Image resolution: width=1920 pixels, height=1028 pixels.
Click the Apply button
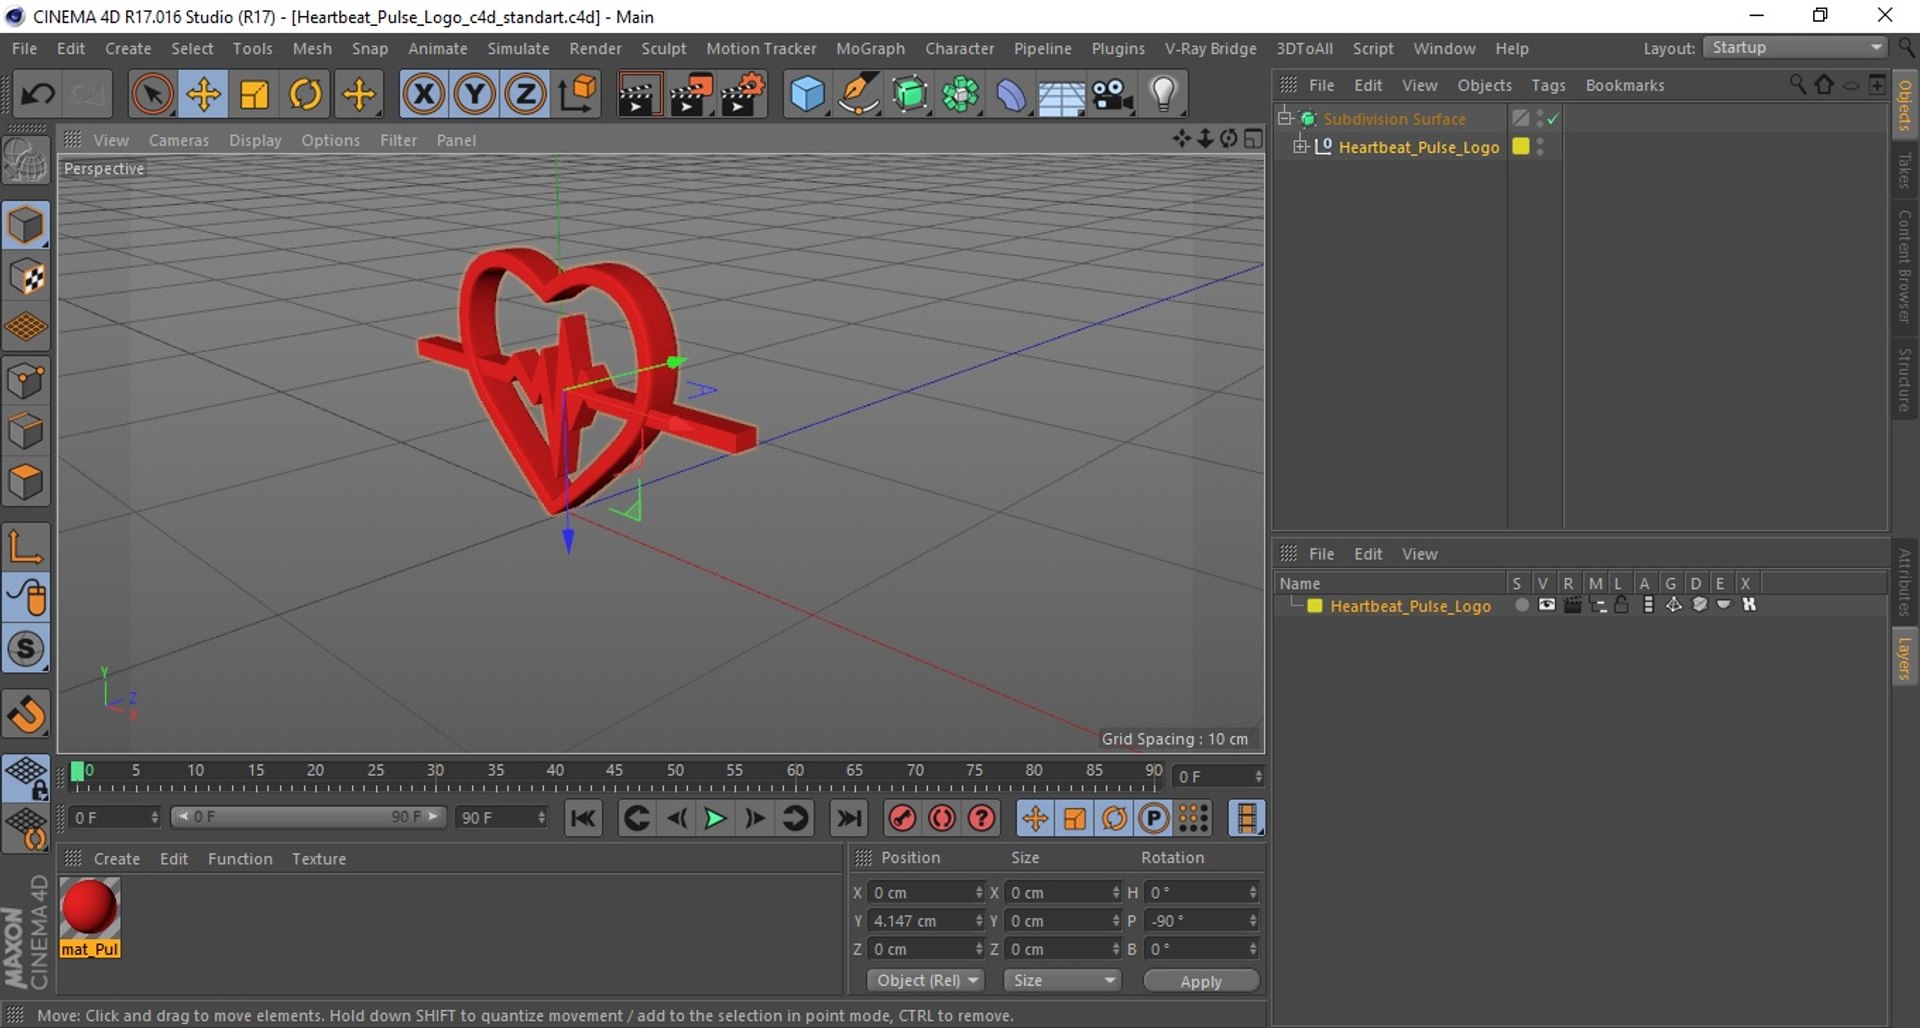[x=1201, y=981]
